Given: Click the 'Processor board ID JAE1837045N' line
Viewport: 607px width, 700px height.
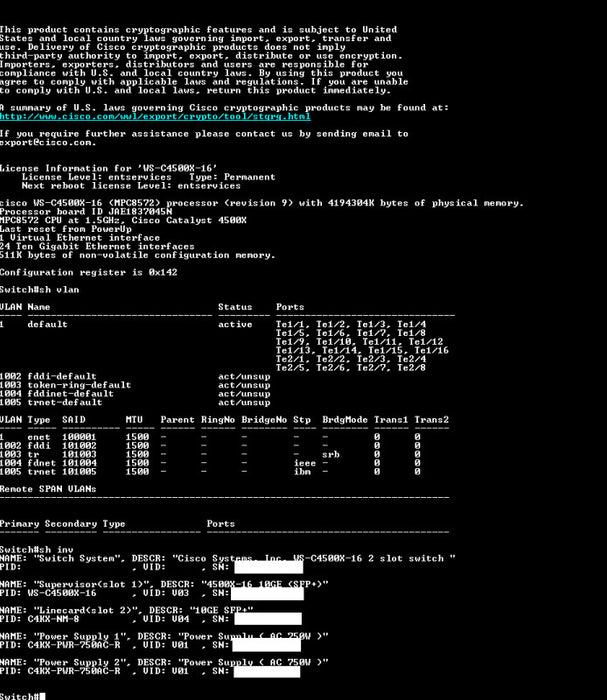Looking at the screenshot, I should click(86, 212).
